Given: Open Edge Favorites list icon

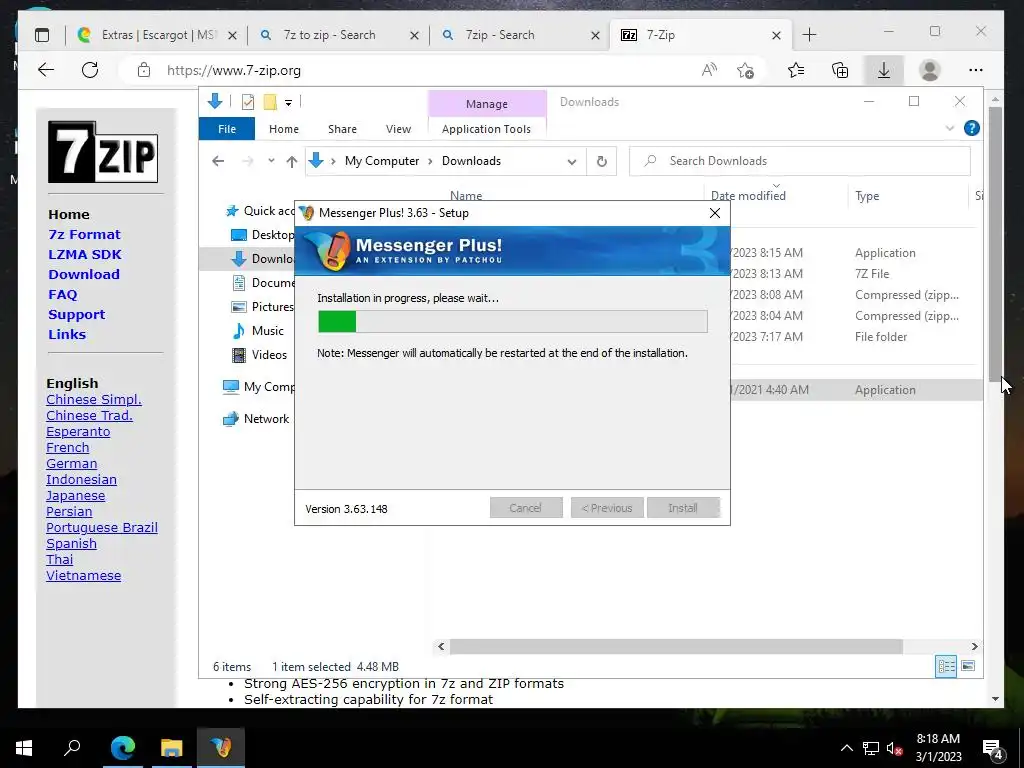Looking at the screenshot, I should click(x=795, y=71).
